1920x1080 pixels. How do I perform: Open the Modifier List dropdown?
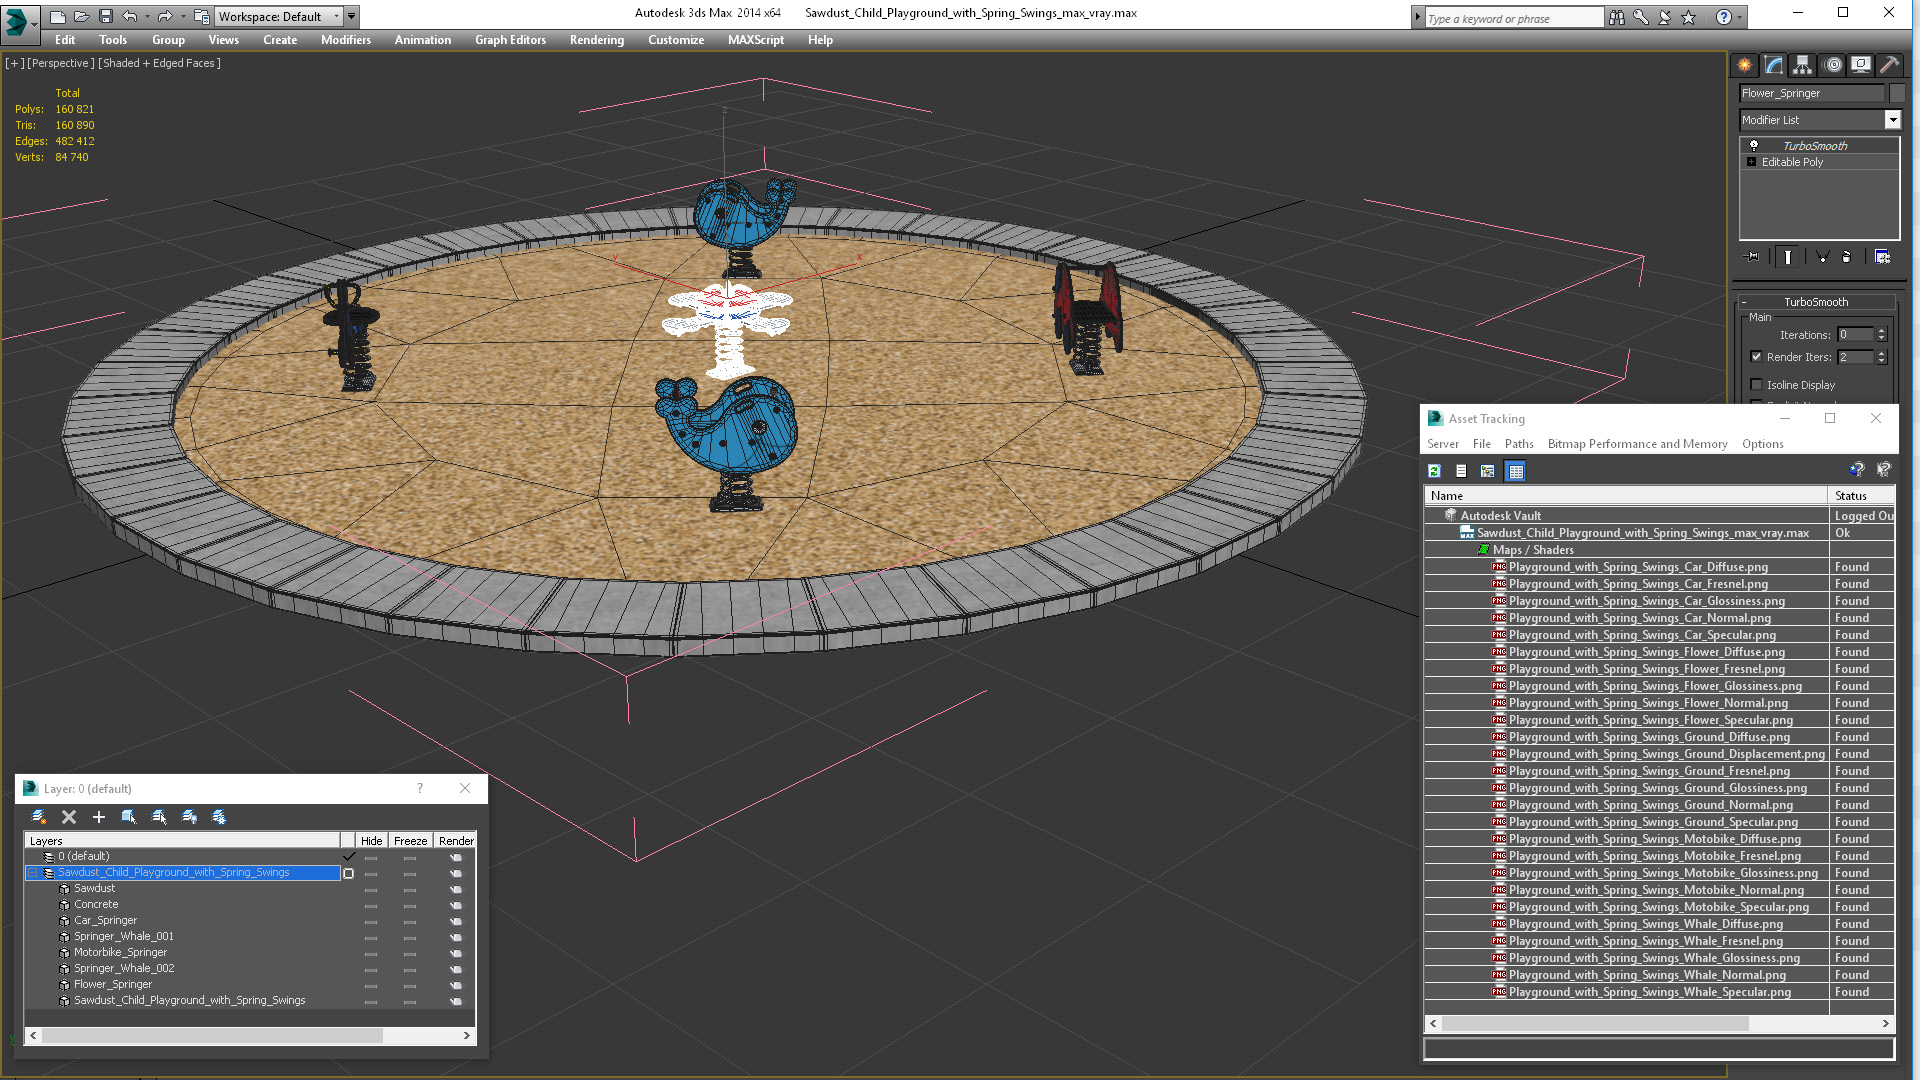[1892, 120]
